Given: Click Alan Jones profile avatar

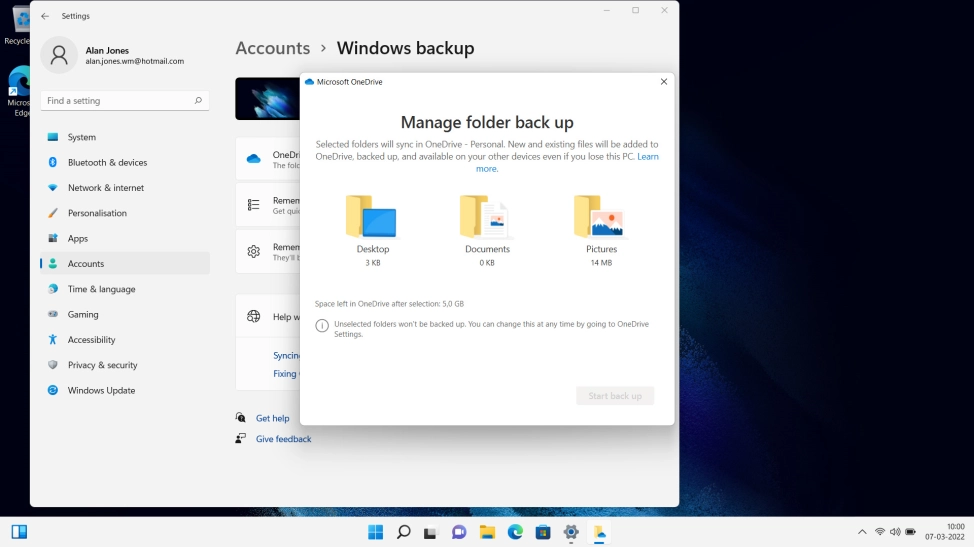Looking at the screenshot, I should [59, 55].
